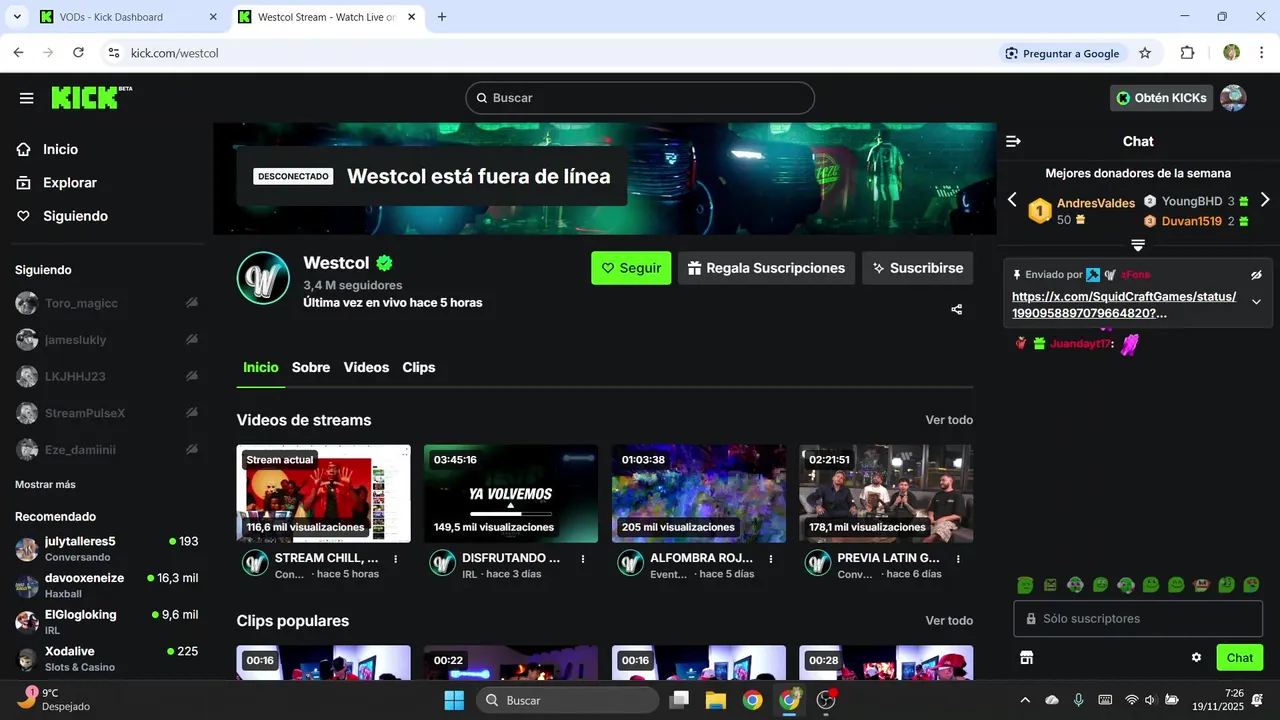Show next top donors
1280x720 pixels.
pos(1265,200)
